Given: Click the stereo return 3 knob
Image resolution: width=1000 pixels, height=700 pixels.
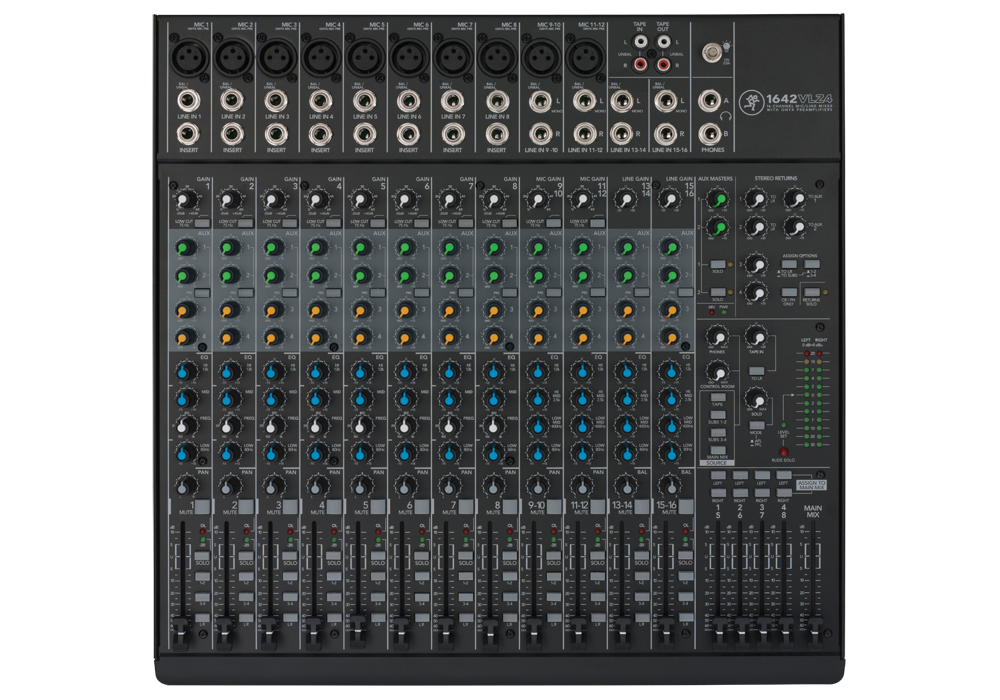Looking at the screenshot, I should 756,264.
